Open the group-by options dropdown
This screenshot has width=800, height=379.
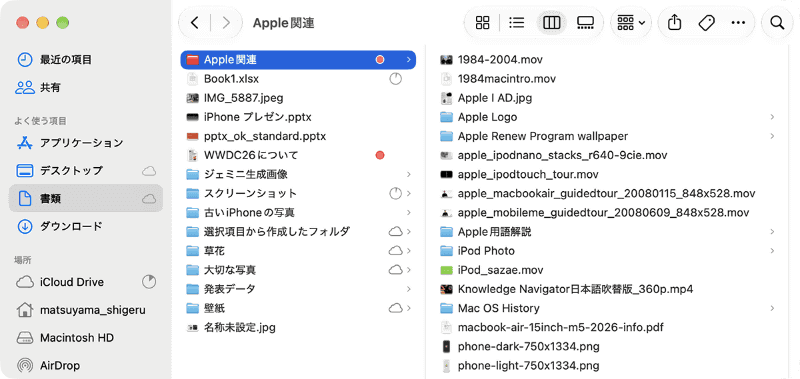click(x=631, y=22)
